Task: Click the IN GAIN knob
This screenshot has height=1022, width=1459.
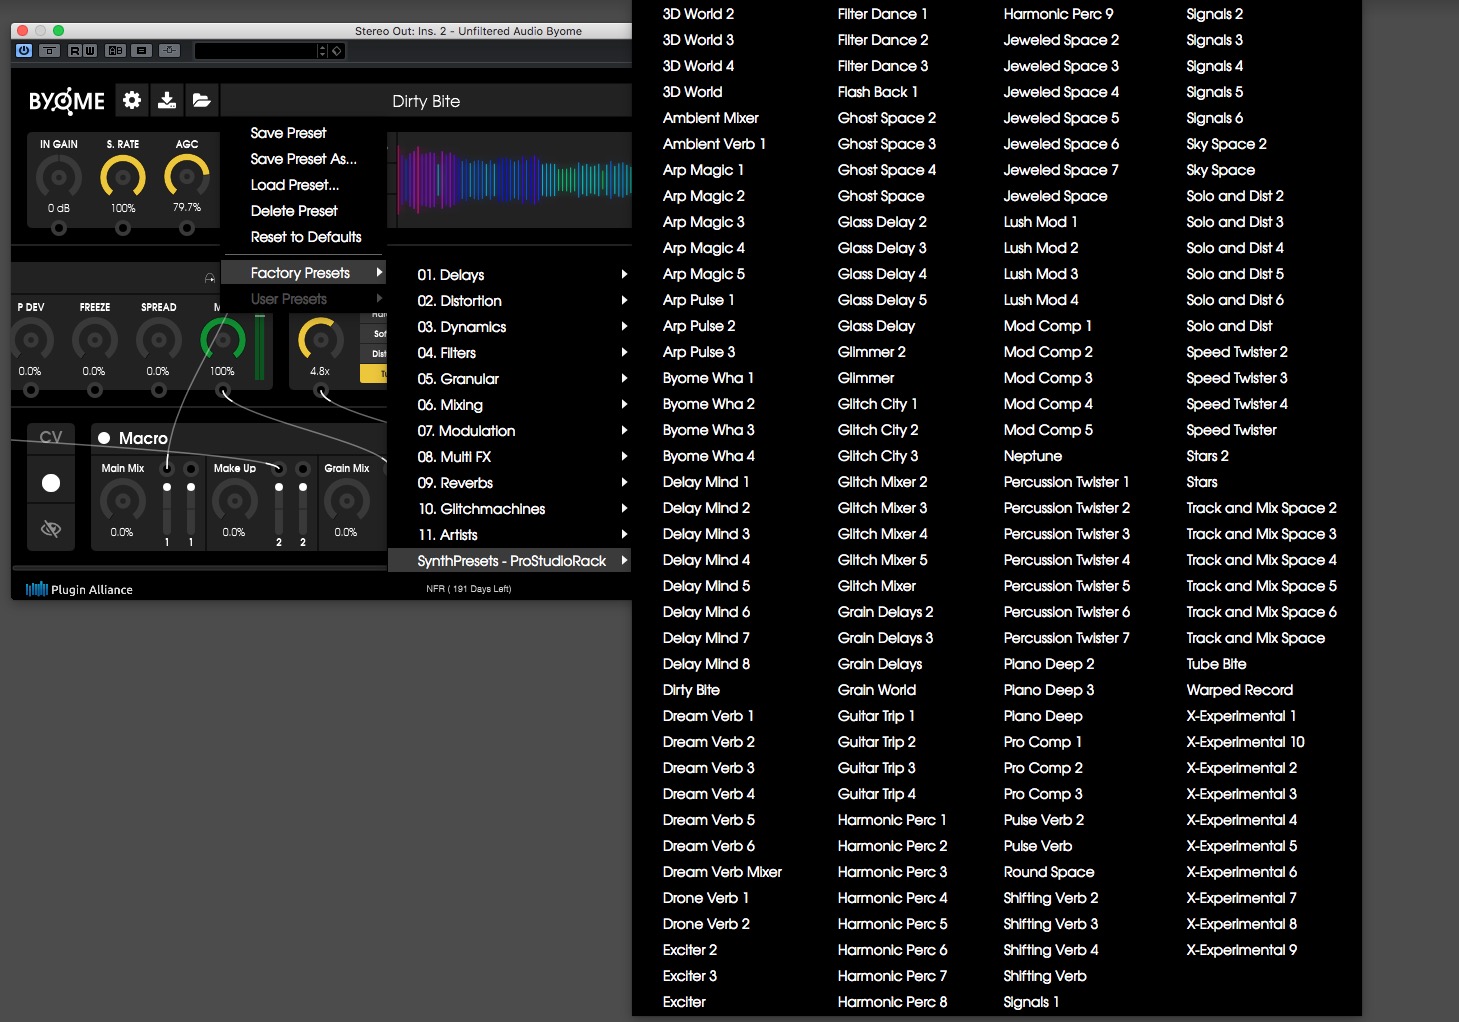Action: click(59, 178)
